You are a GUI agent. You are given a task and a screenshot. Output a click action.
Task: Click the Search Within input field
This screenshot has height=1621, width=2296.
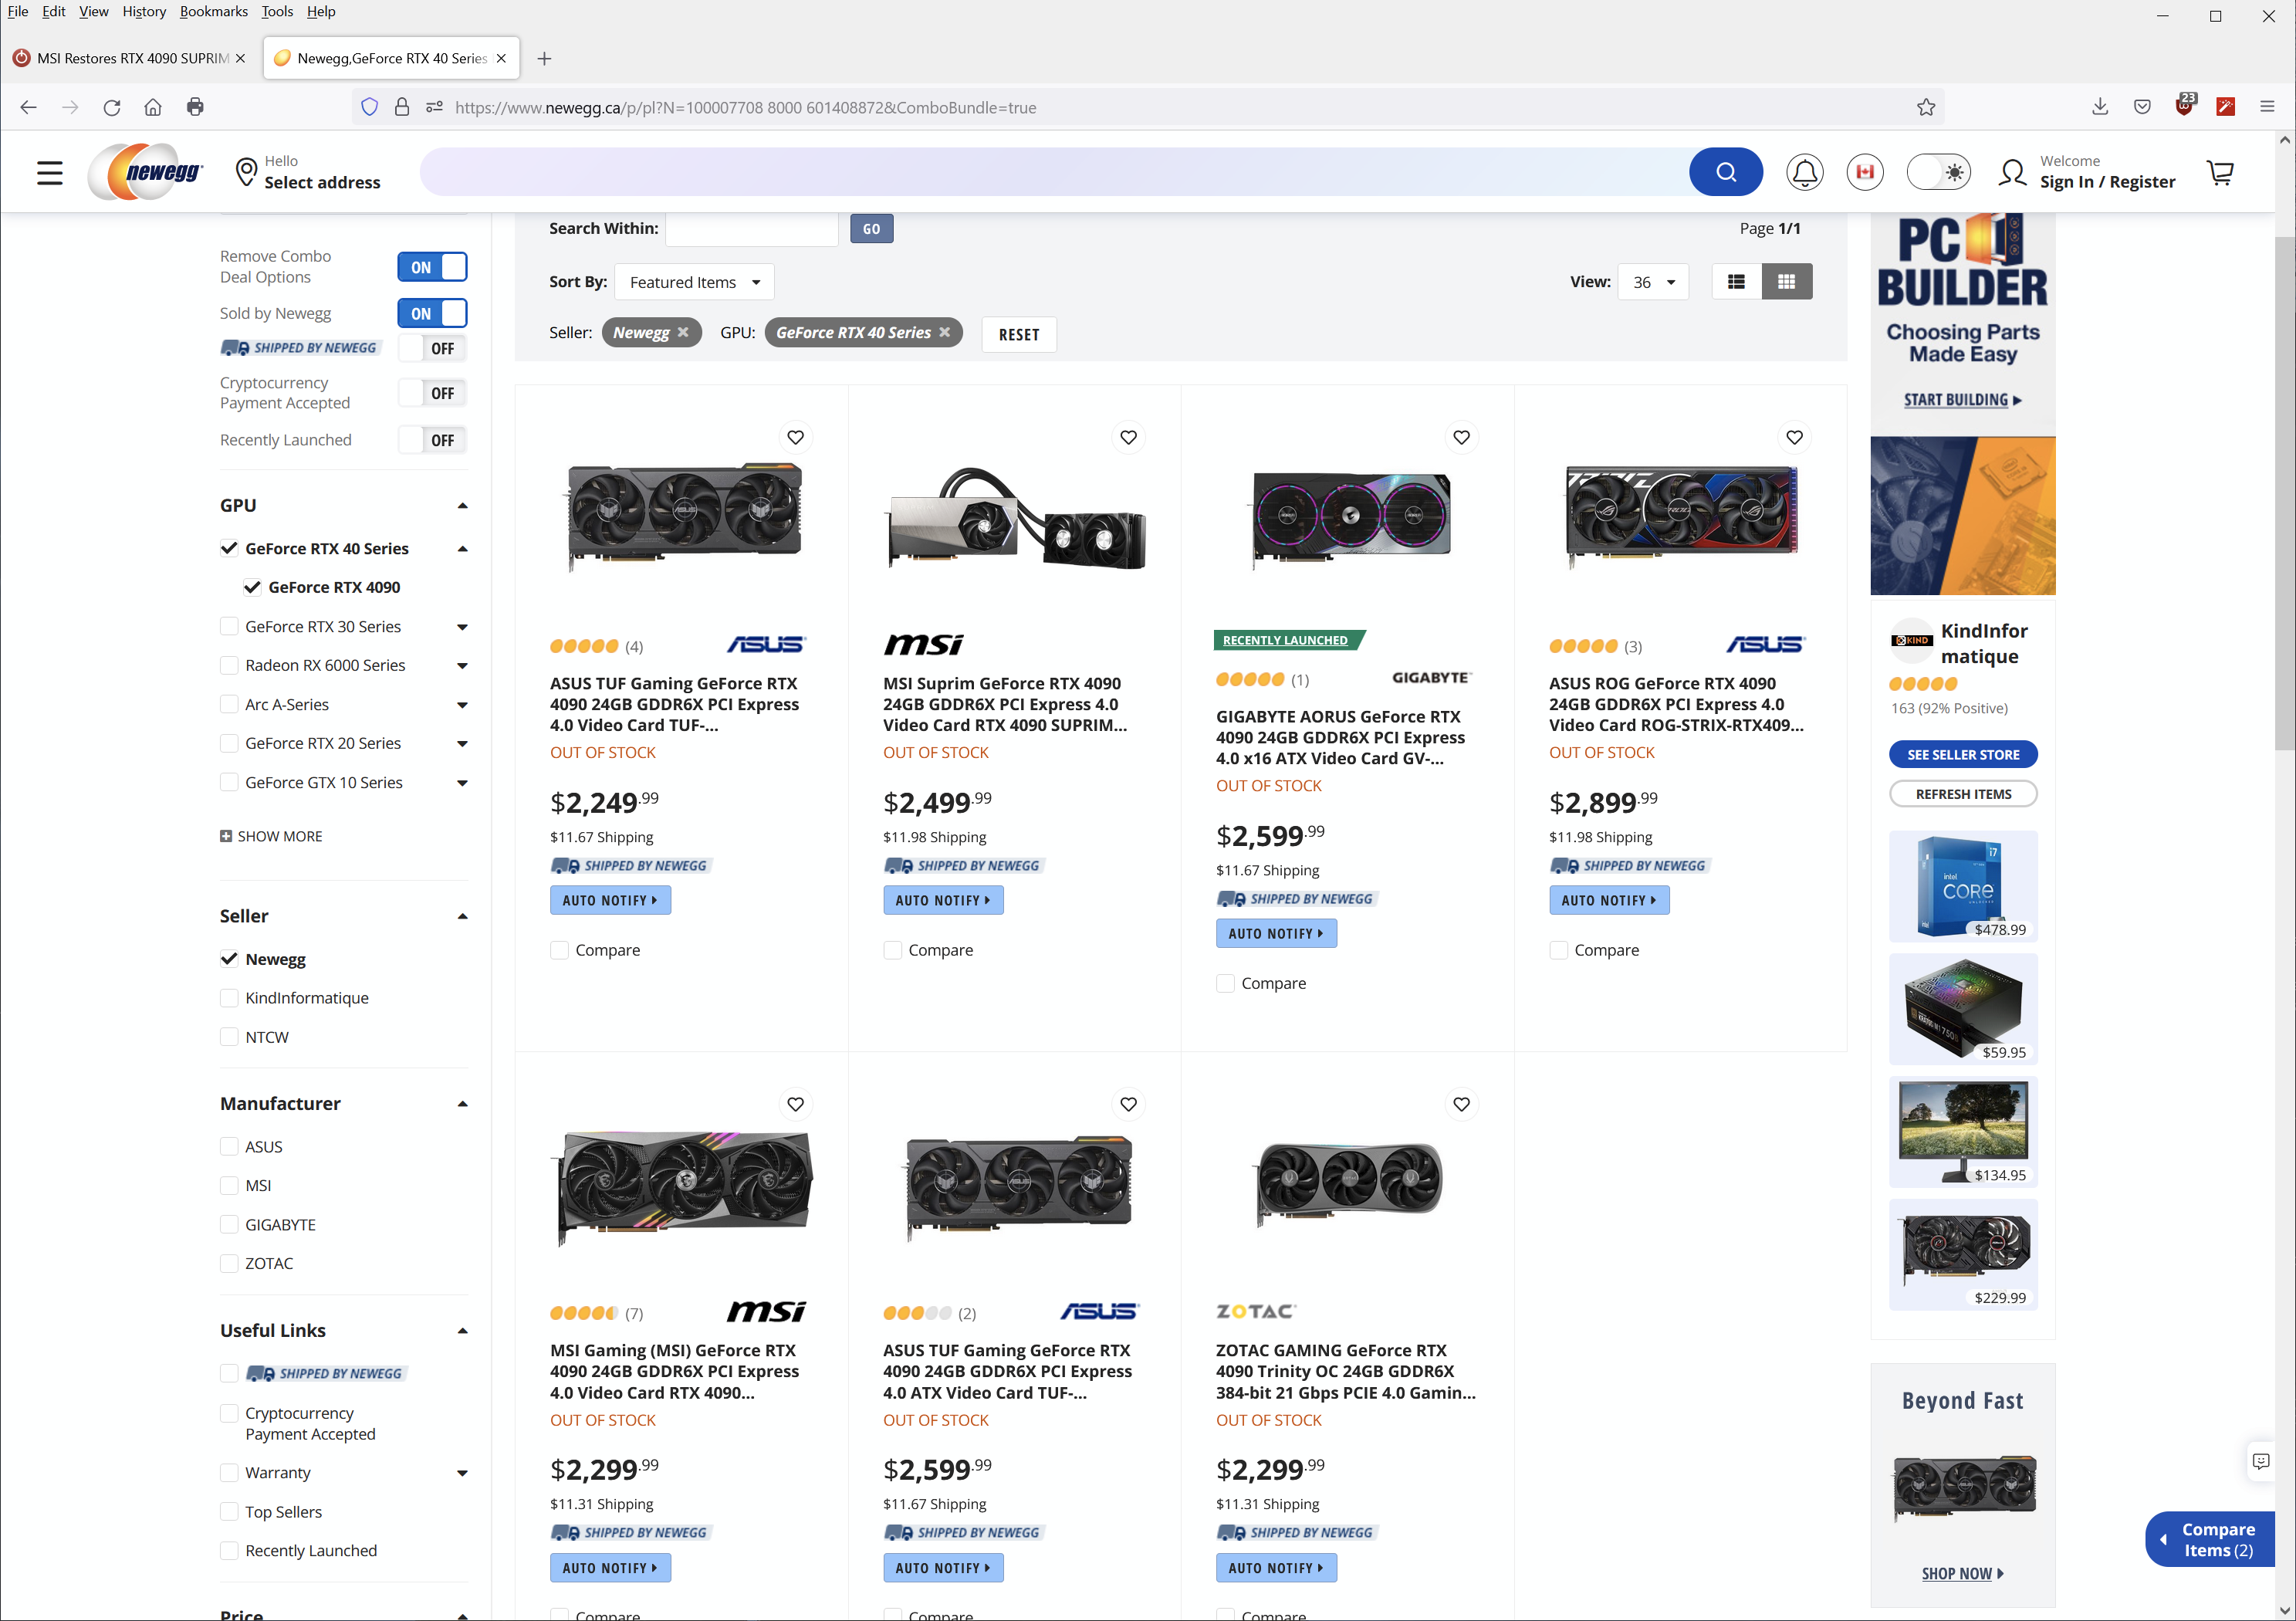coord(752,229)
